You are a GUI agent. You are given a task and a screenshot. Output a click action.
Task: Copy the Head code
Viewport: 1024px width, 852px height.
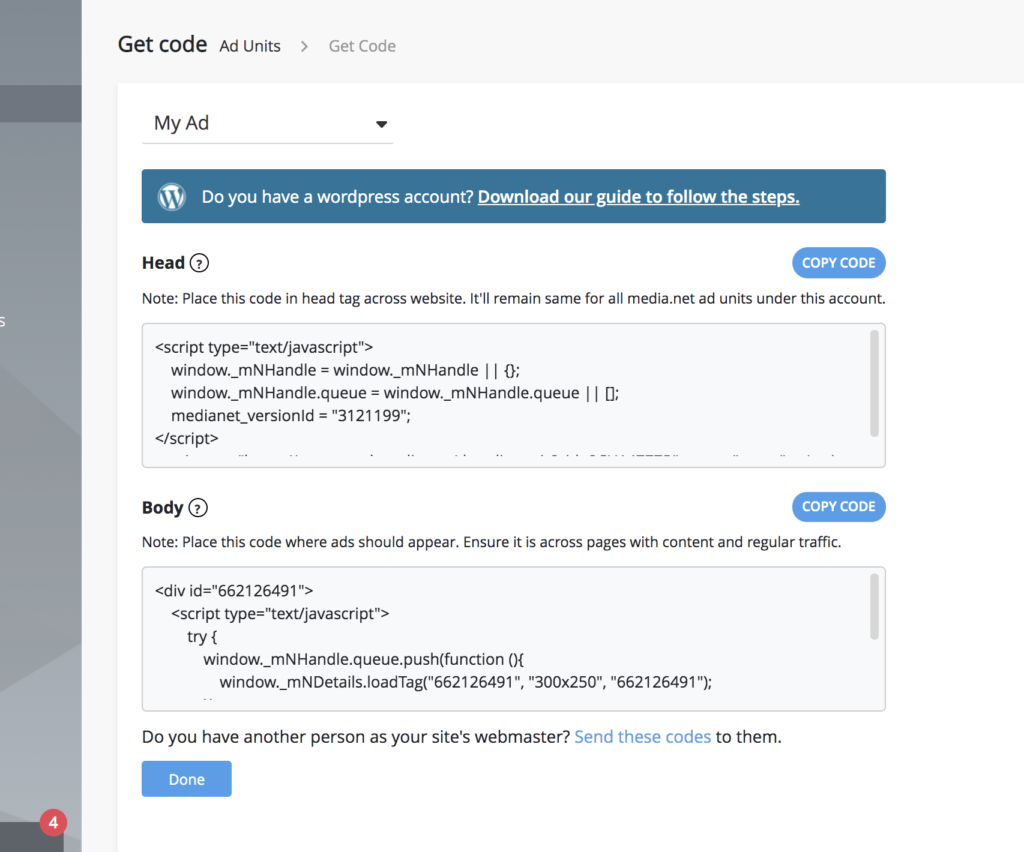tap(839, 263)
